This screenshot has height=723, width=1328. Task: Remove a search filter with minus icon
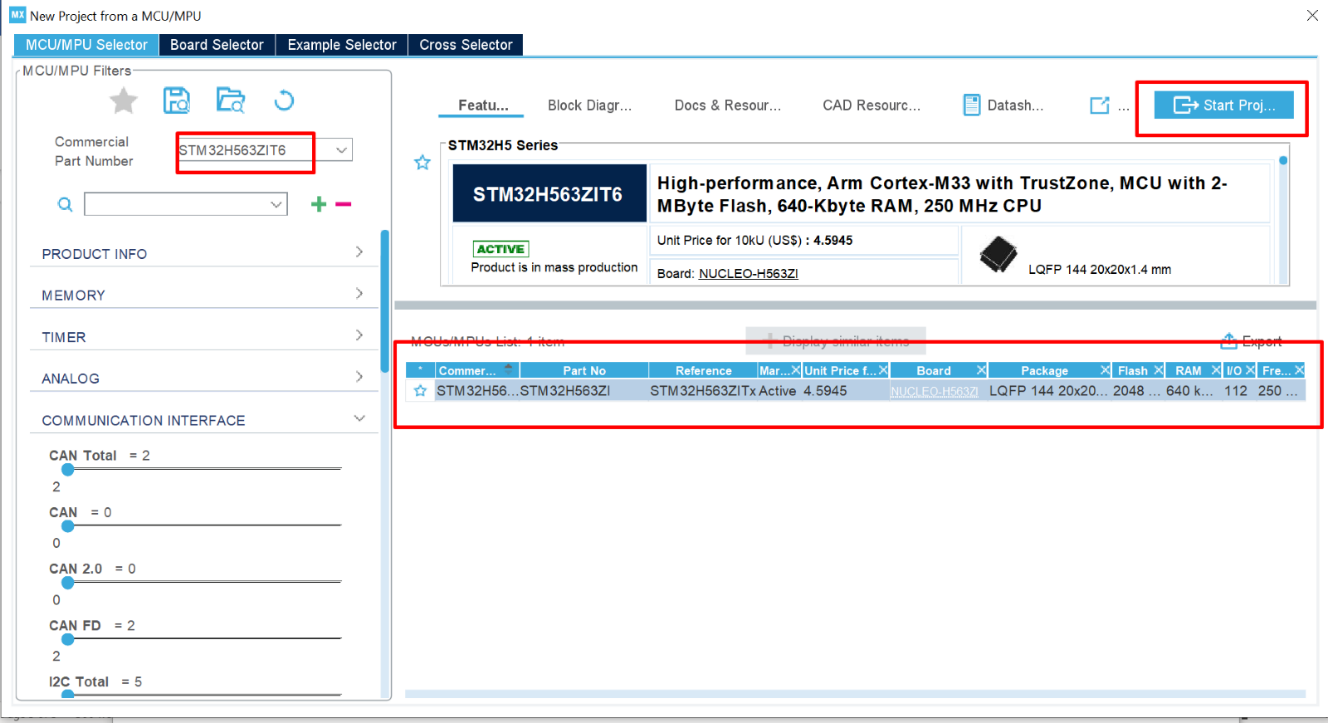click(343, 204)
